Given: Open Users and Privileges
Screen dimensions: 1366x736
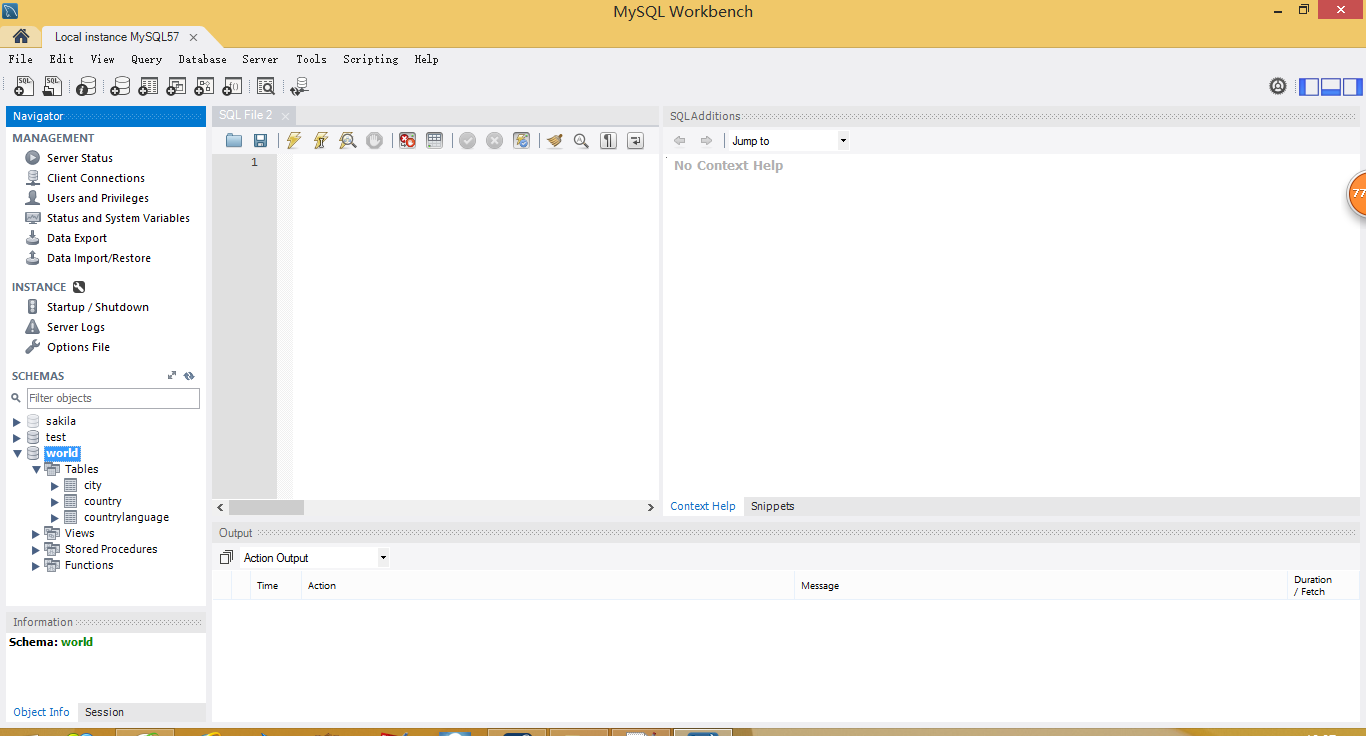Looking at the screenshot, I should coord(98,198).
